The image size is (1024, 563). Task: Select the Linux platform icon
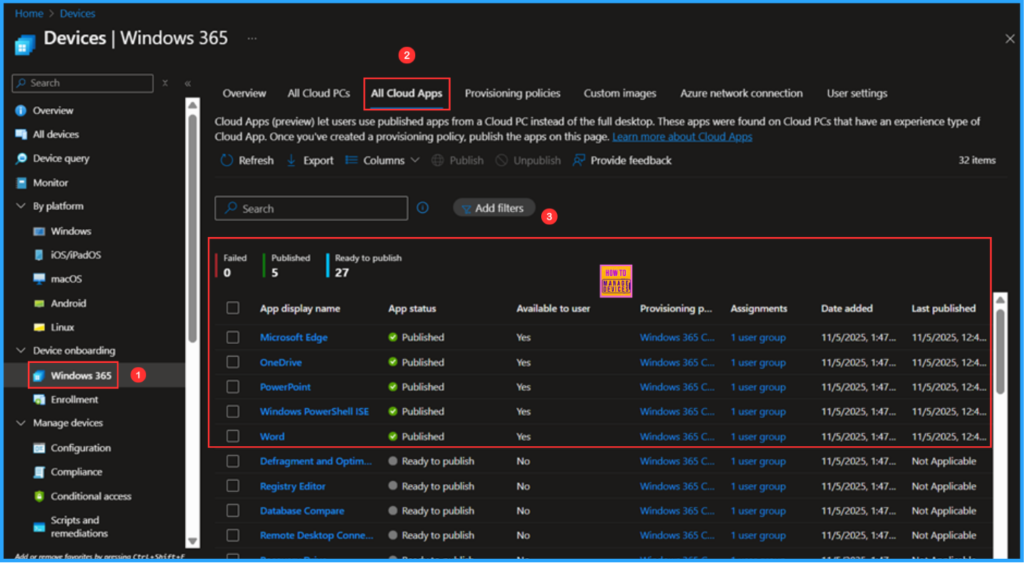[39, 327]
